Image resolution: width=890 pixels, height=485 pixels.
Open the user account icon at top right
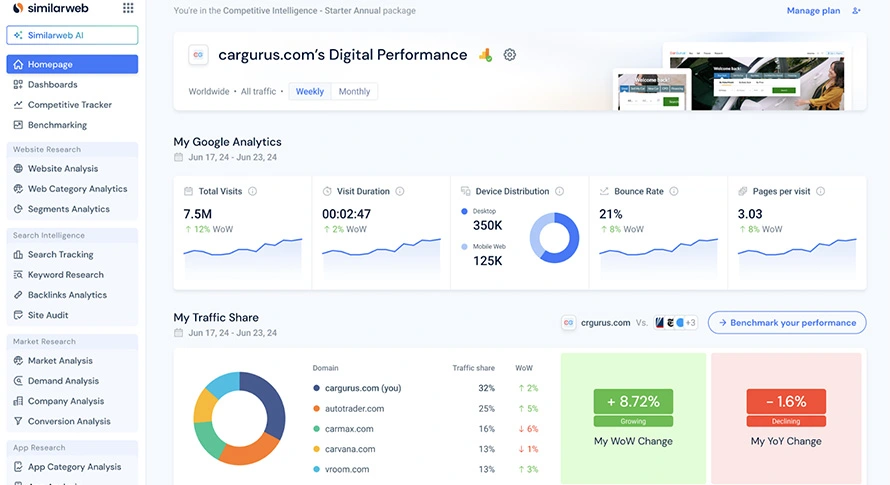[x=856, y=11]
